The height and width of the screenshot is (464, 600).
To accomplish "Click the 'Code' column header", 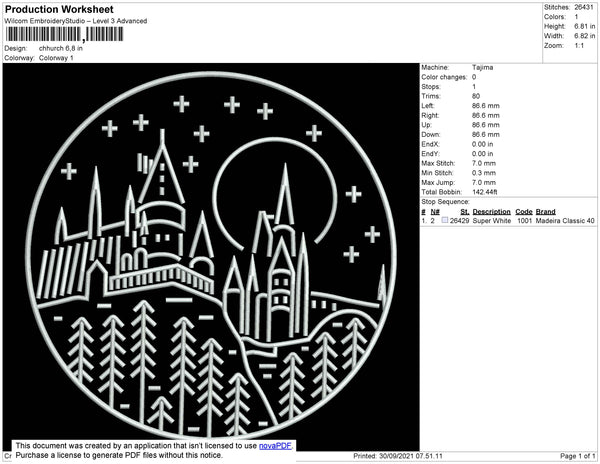I will (524, 212).
